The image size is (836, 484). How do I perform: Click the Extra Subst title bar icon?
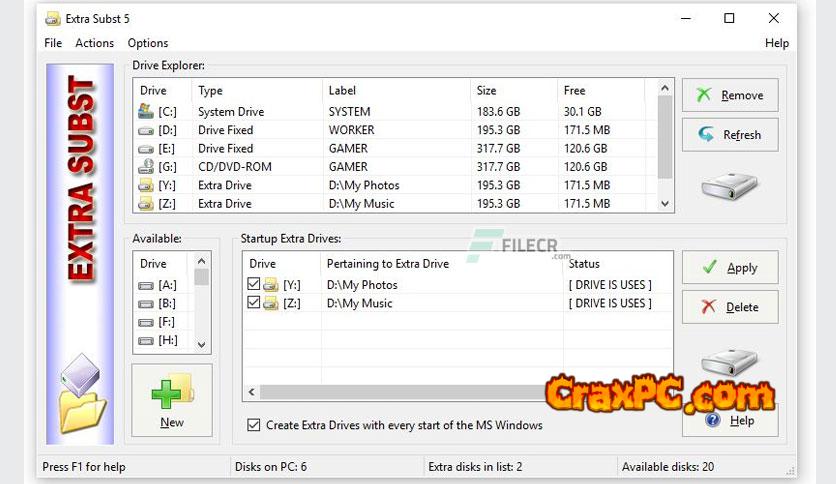tap(53, 18)
